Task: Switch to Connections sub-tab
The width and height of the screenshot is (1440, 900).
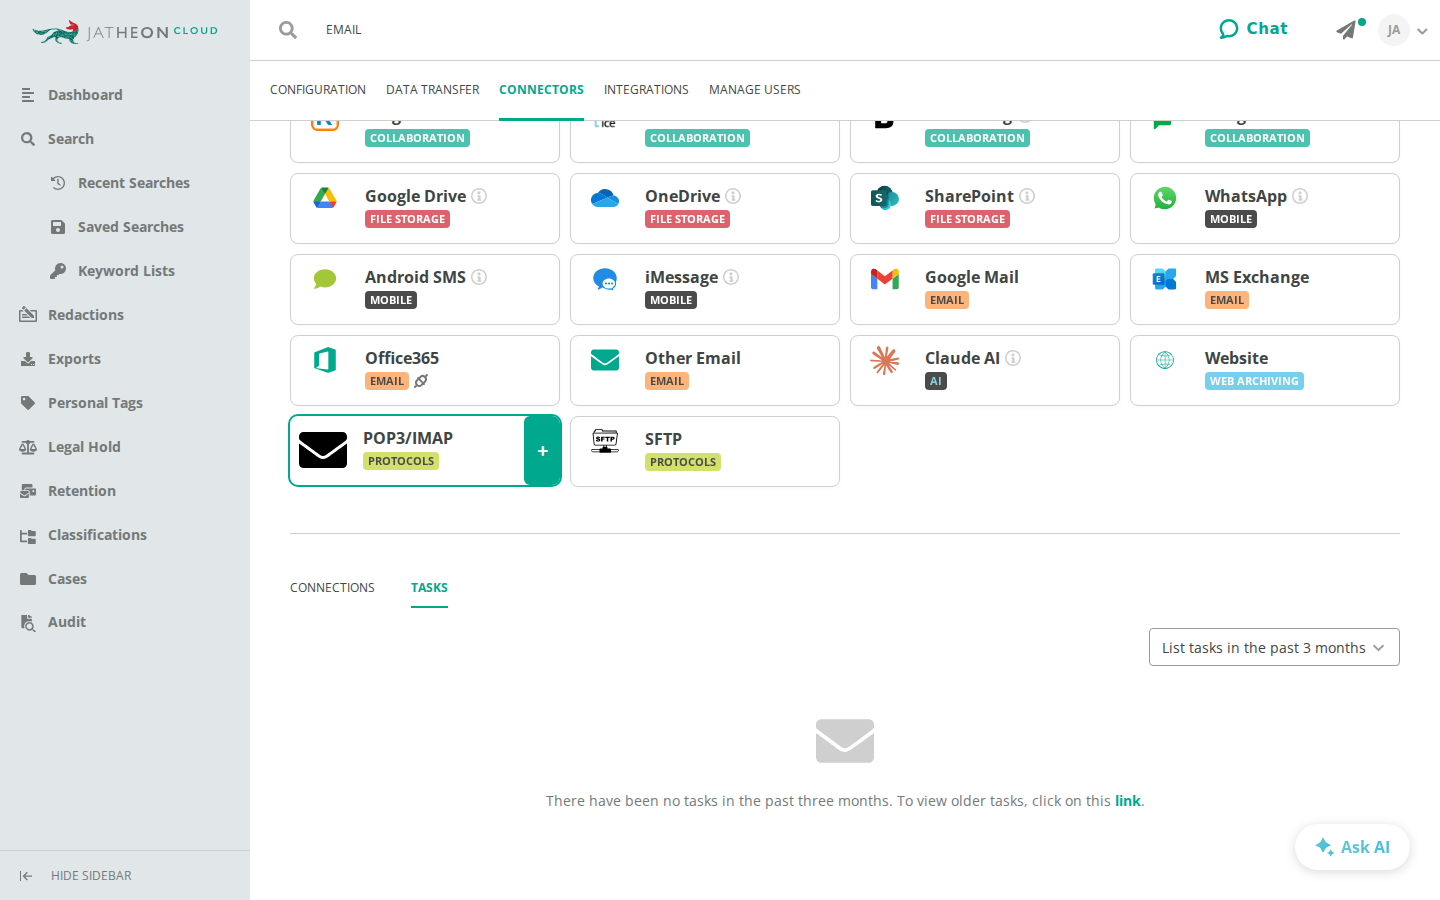Action: coord(332,588)
